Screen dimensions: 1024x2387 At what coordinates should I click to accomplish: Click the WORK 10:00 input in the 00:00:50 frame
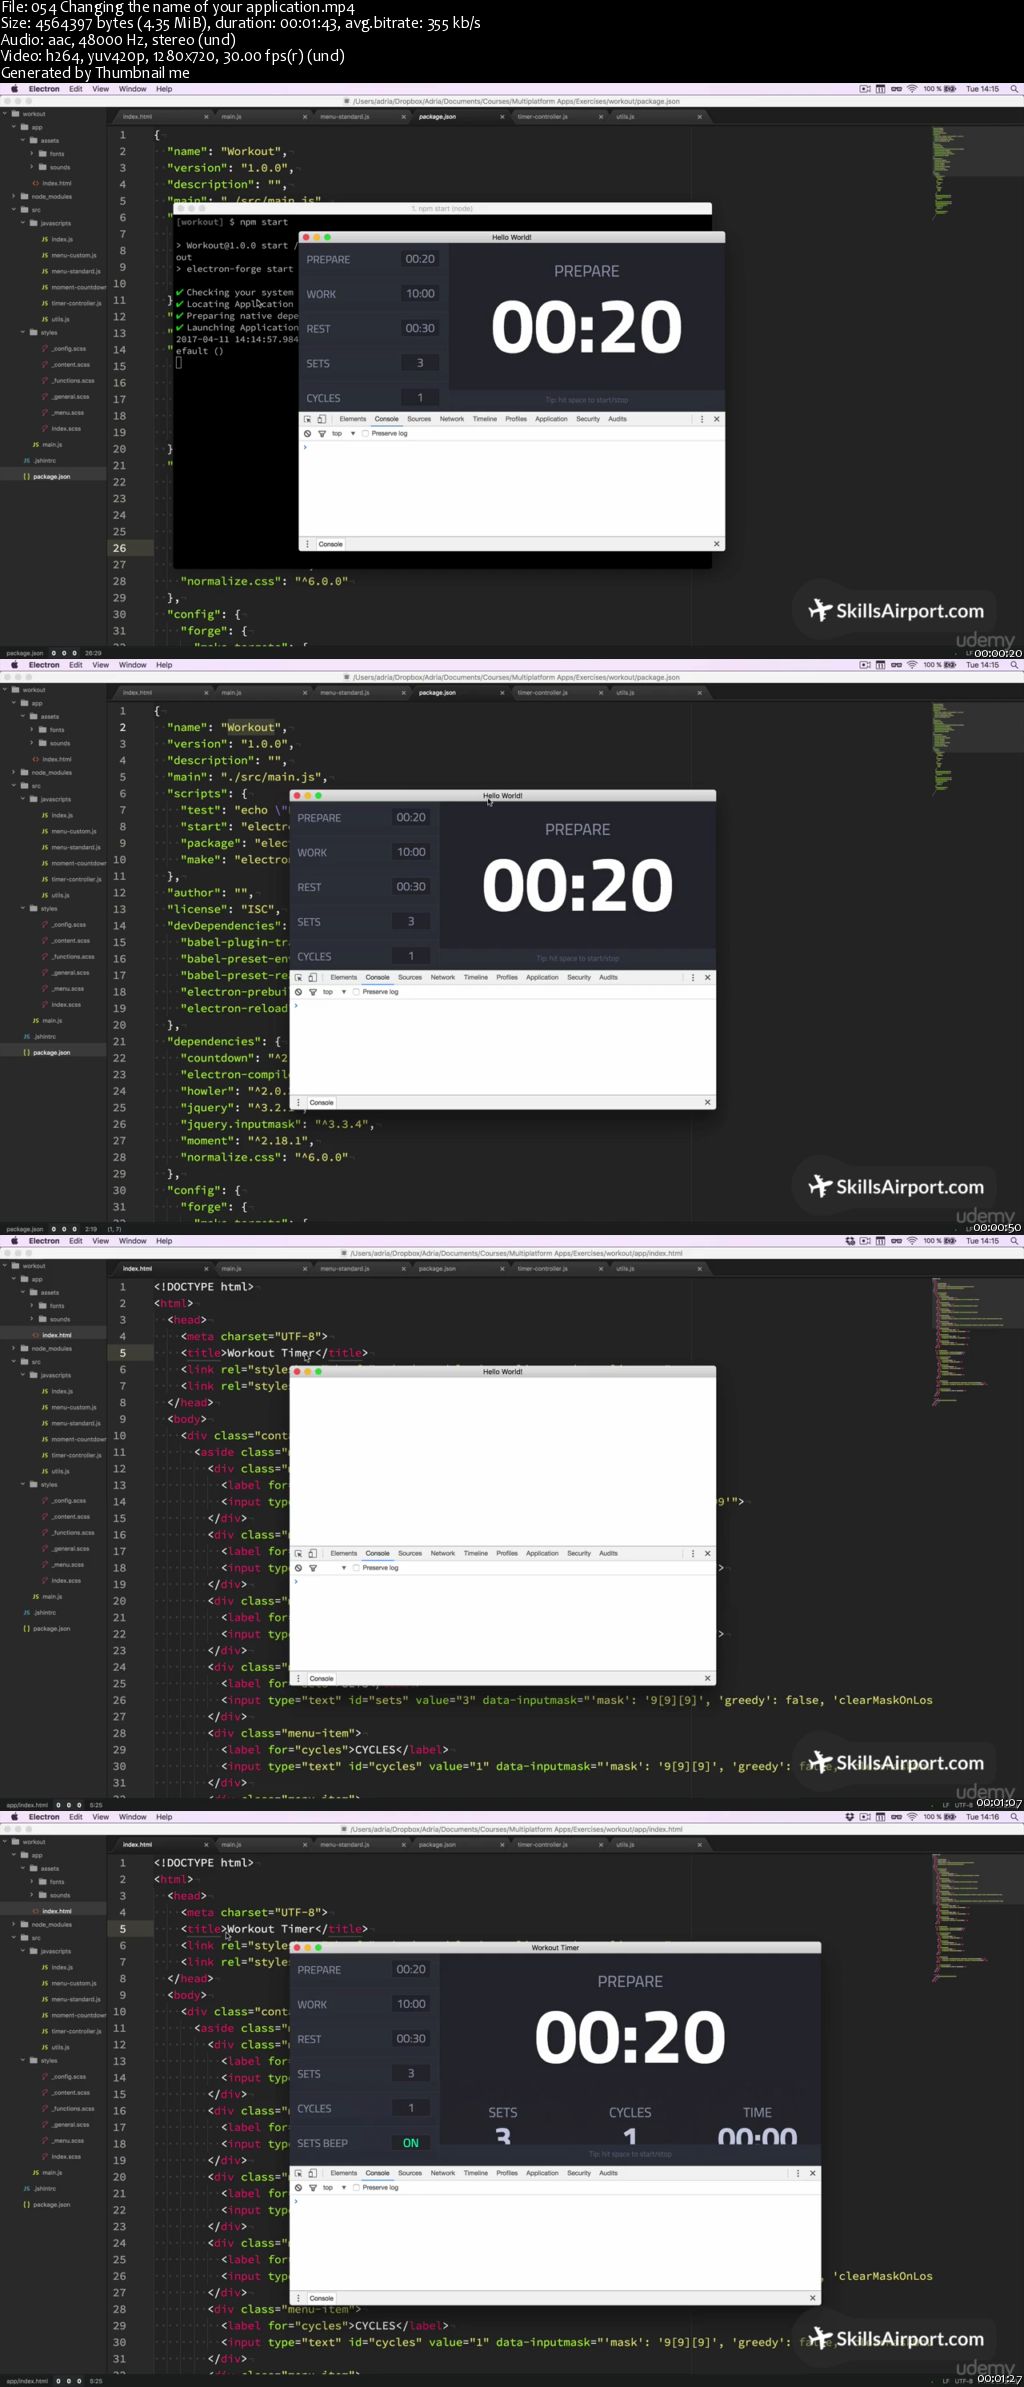(x=411, y=852)
